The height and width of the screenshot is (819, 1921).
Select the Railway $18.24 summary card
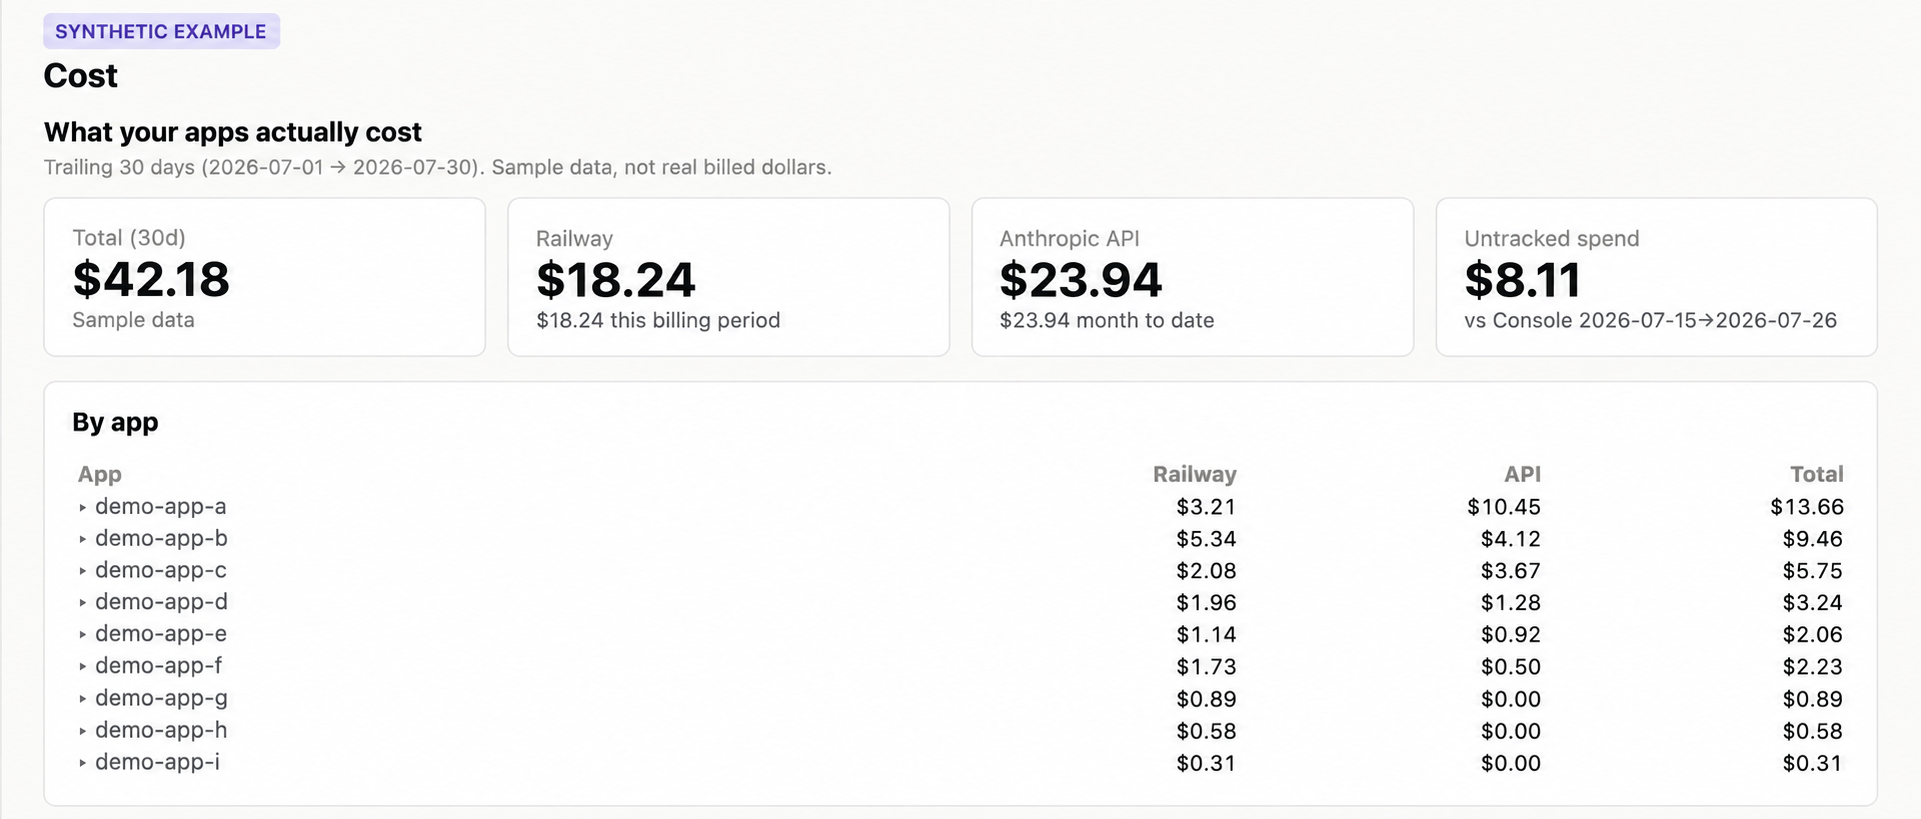click(x=729, y=277)
